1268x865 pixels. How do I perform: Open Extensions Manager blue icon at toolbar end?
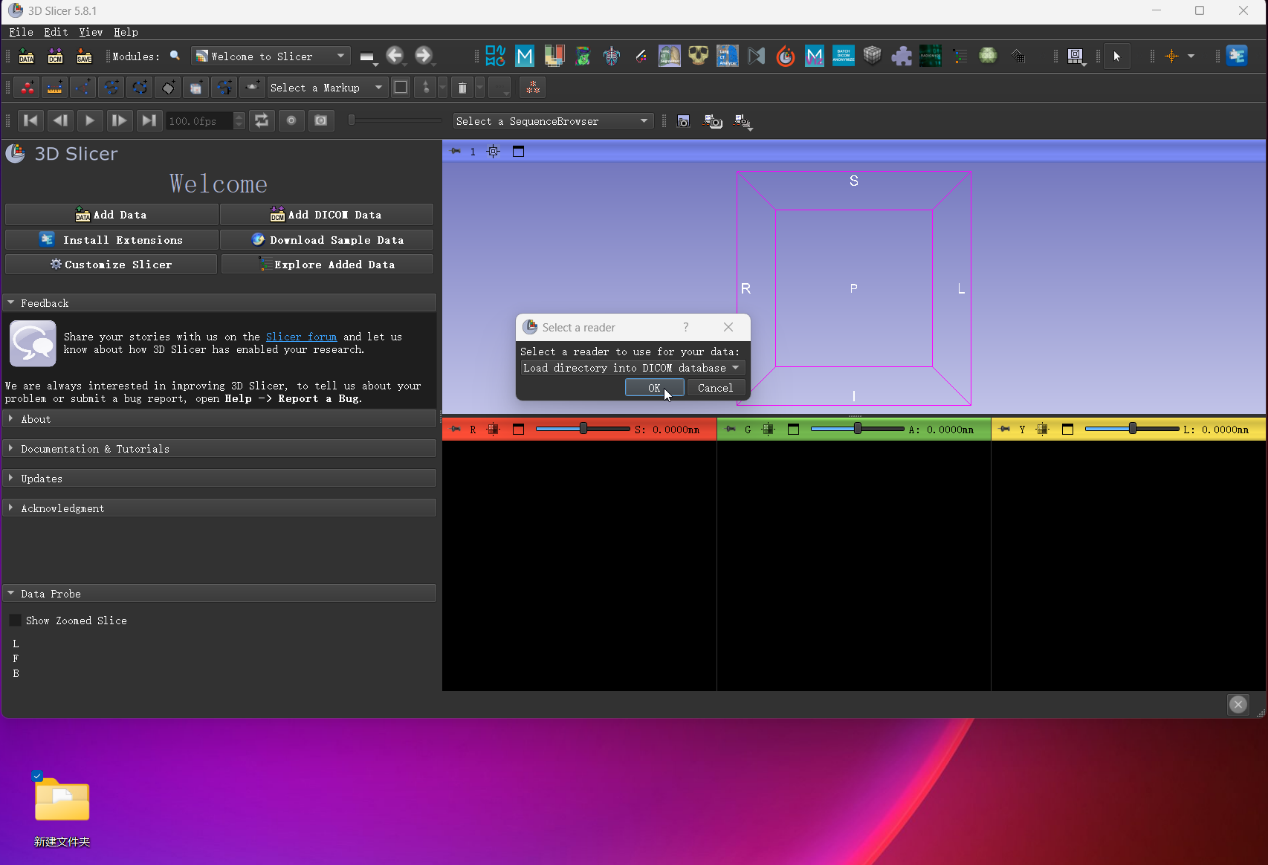1237,56
